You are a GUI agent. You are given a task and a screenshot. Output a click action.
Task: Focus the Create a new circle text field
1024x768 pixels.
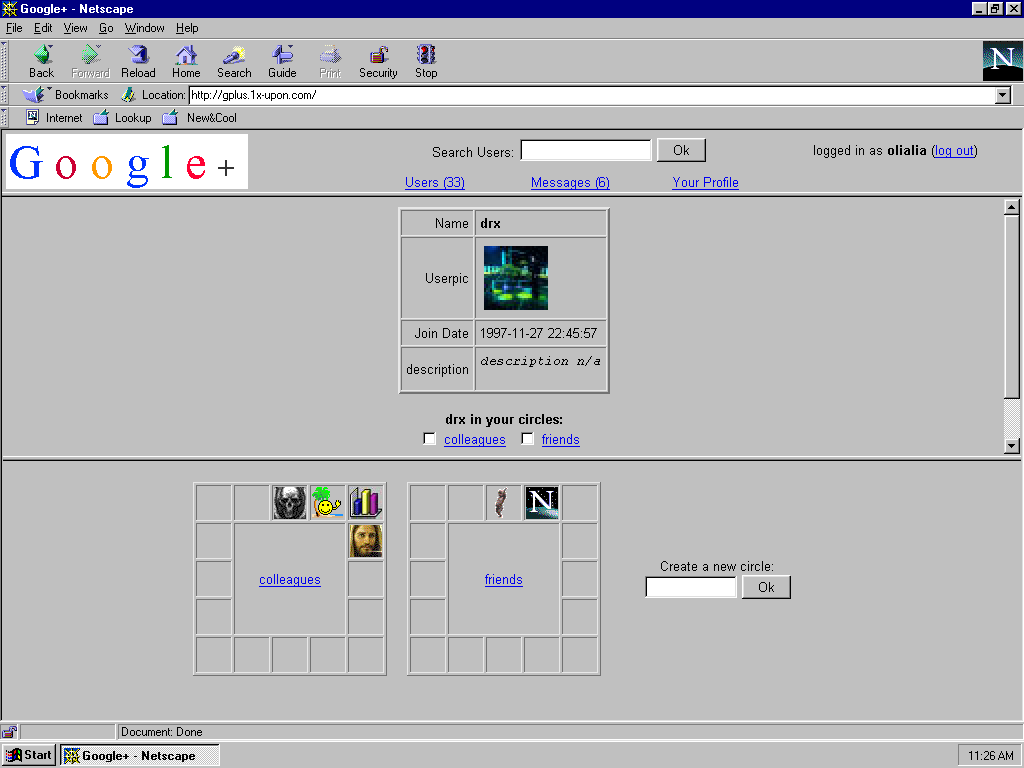(691, 587)
